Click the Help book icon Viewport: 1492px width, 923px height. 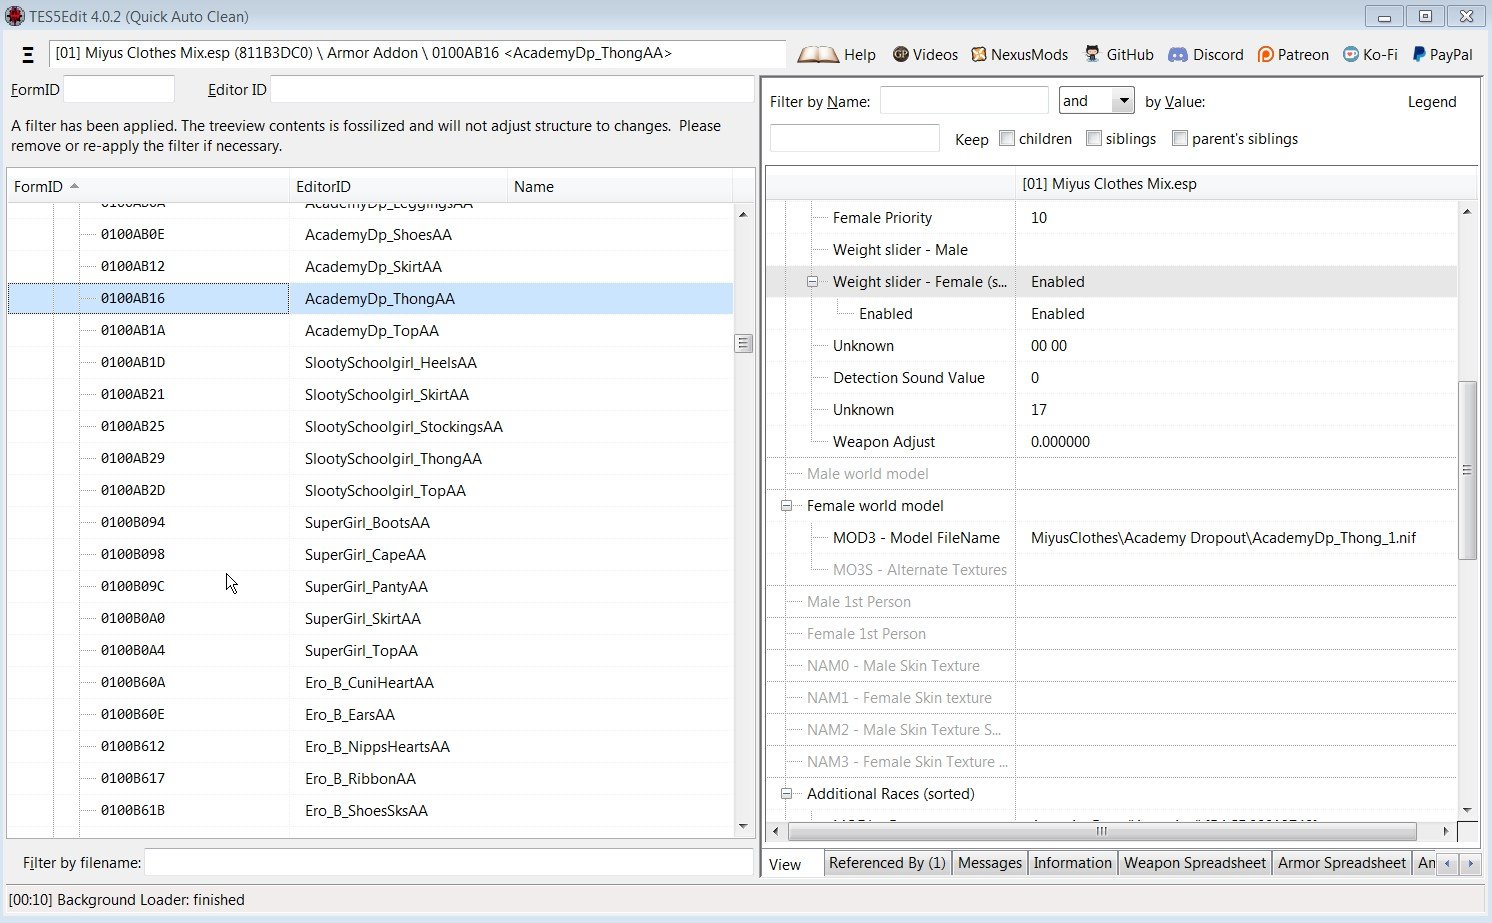pyautogui.click(x=817, y=55)
